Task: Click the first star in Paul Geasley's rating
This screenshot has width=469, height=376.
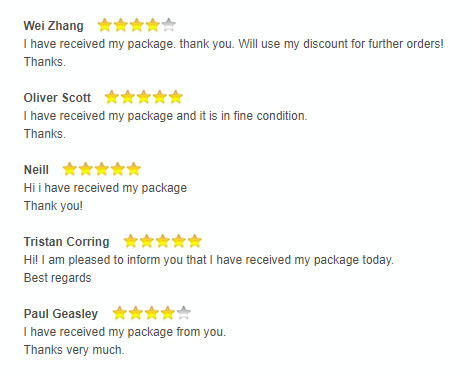Action: [119, 313]
